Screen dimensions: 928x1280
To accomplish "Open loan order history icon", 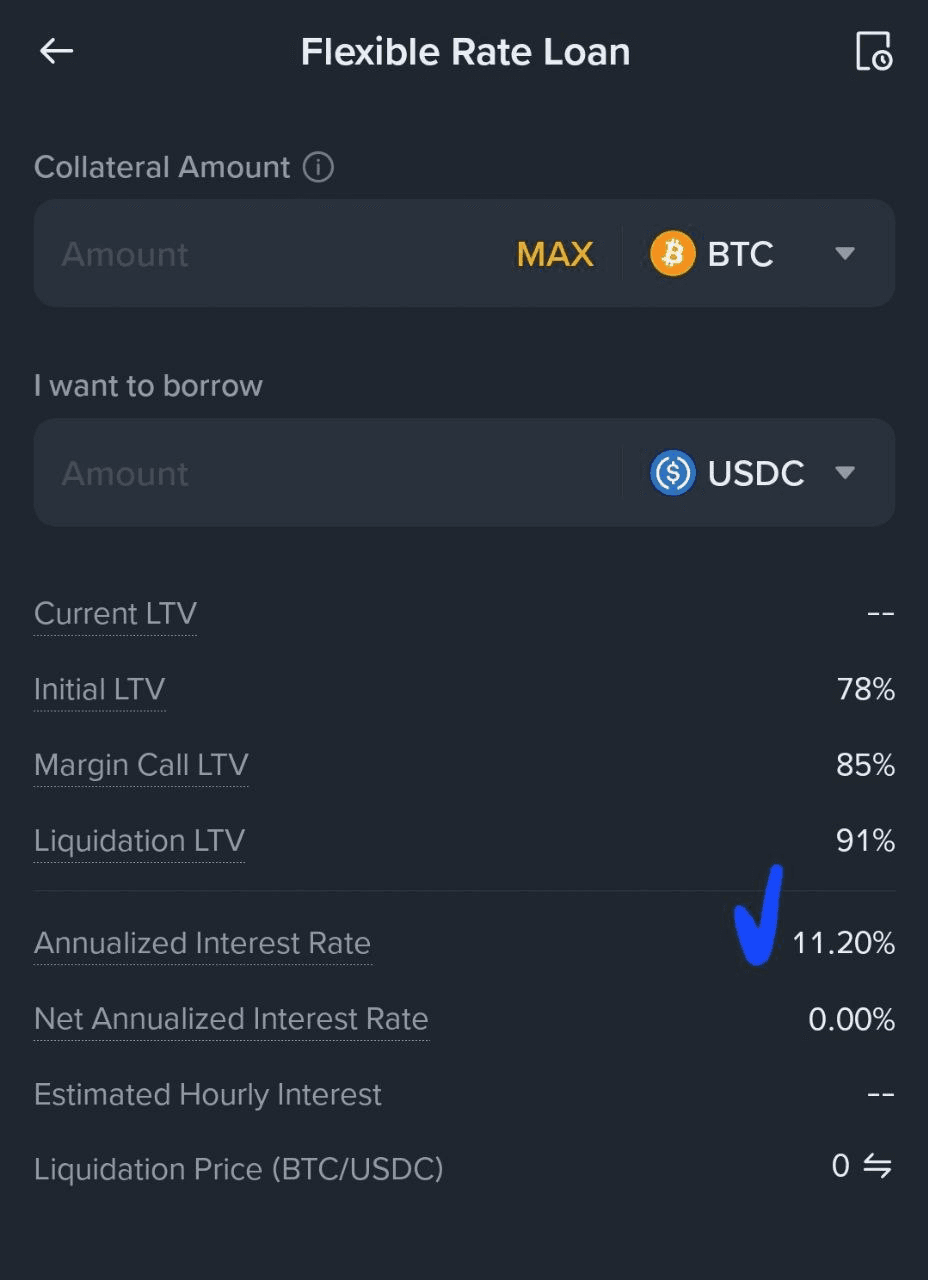I will [873, 52].
